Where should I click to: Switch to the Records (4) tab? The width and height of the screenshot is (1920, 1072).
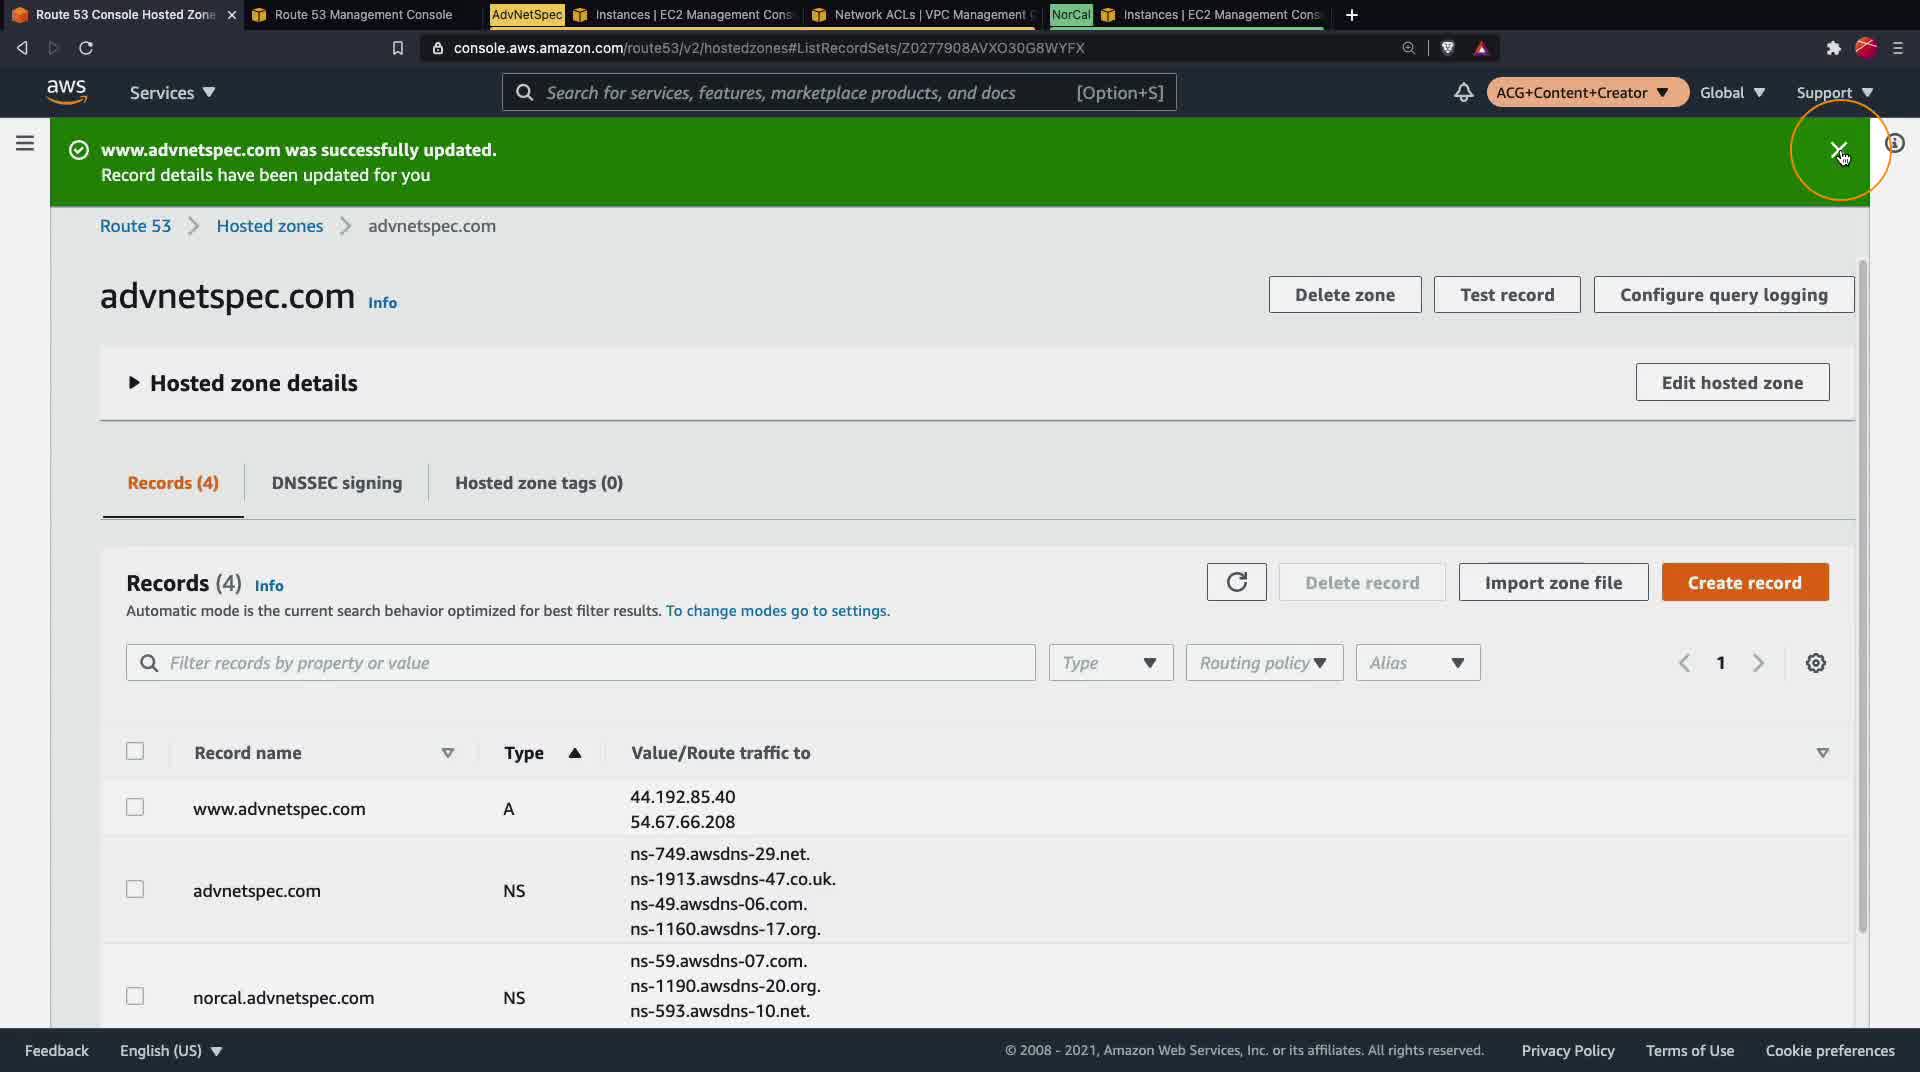173,483
